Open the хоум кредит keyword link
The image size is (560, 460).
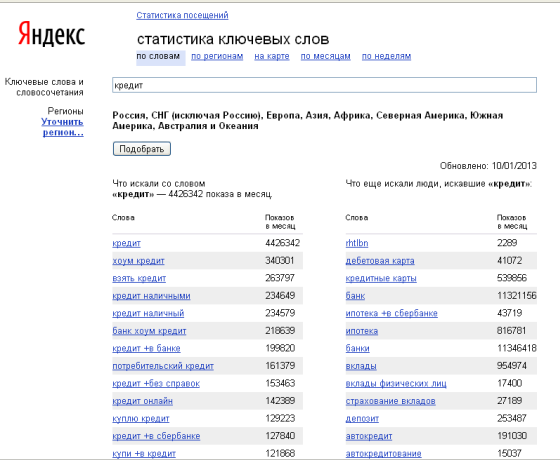pyautogui.click(x=138, y=261)
